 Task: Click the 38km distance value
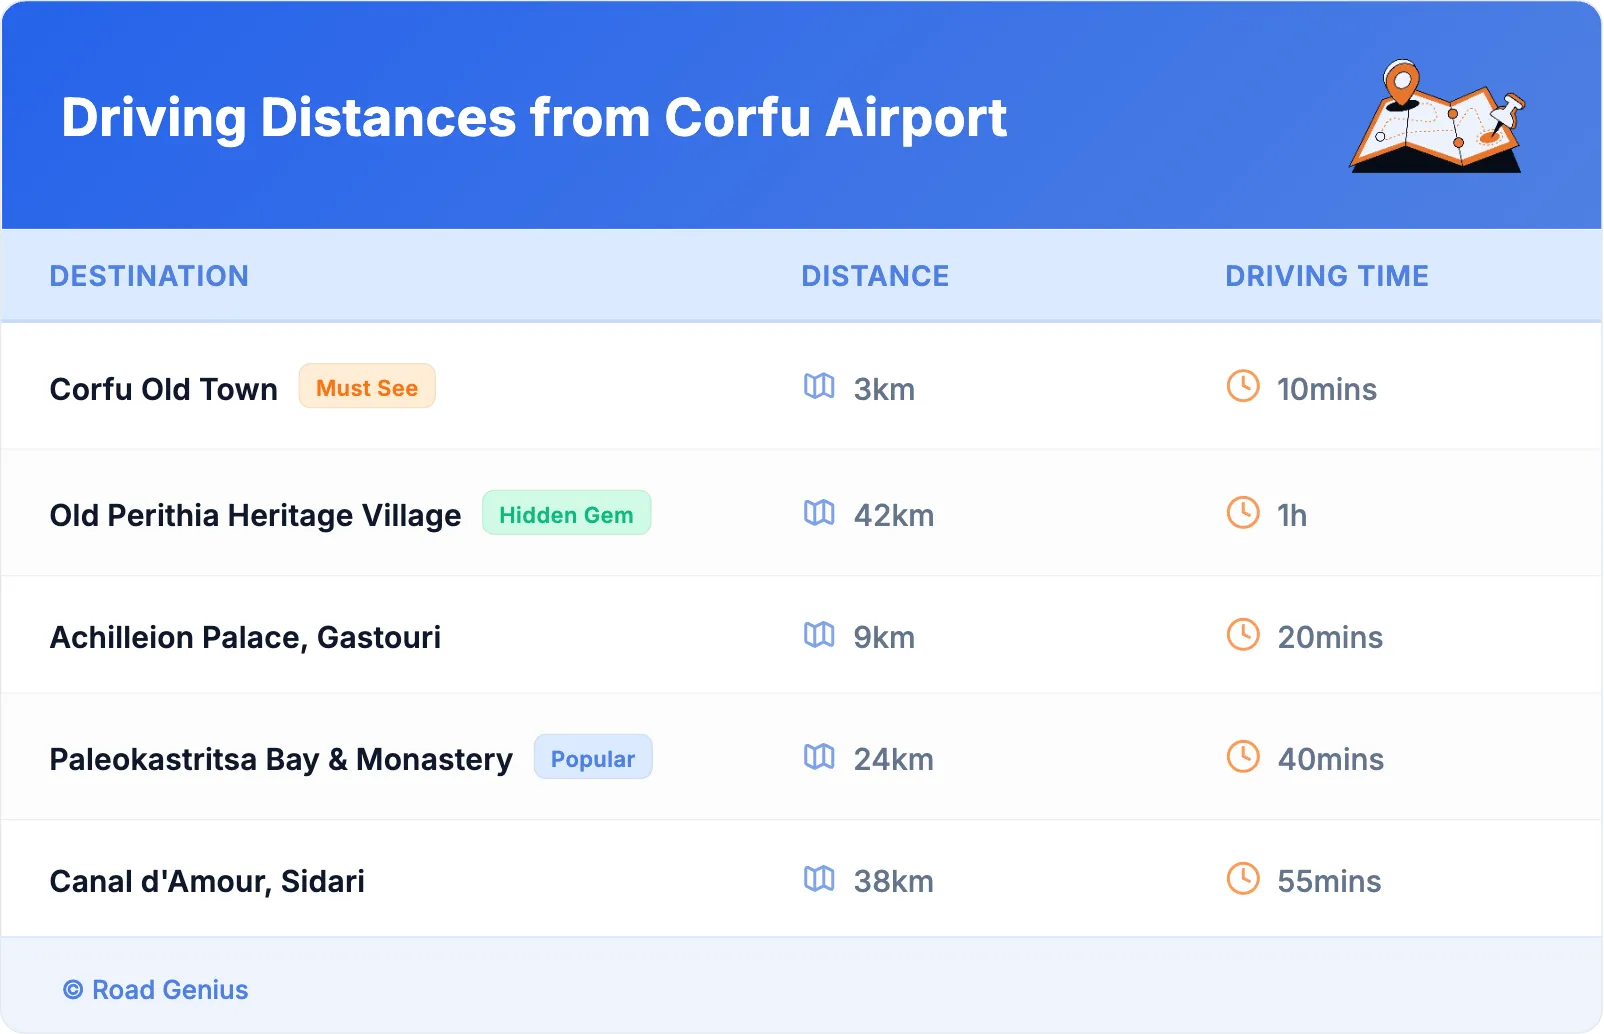(x=894, y=881)
